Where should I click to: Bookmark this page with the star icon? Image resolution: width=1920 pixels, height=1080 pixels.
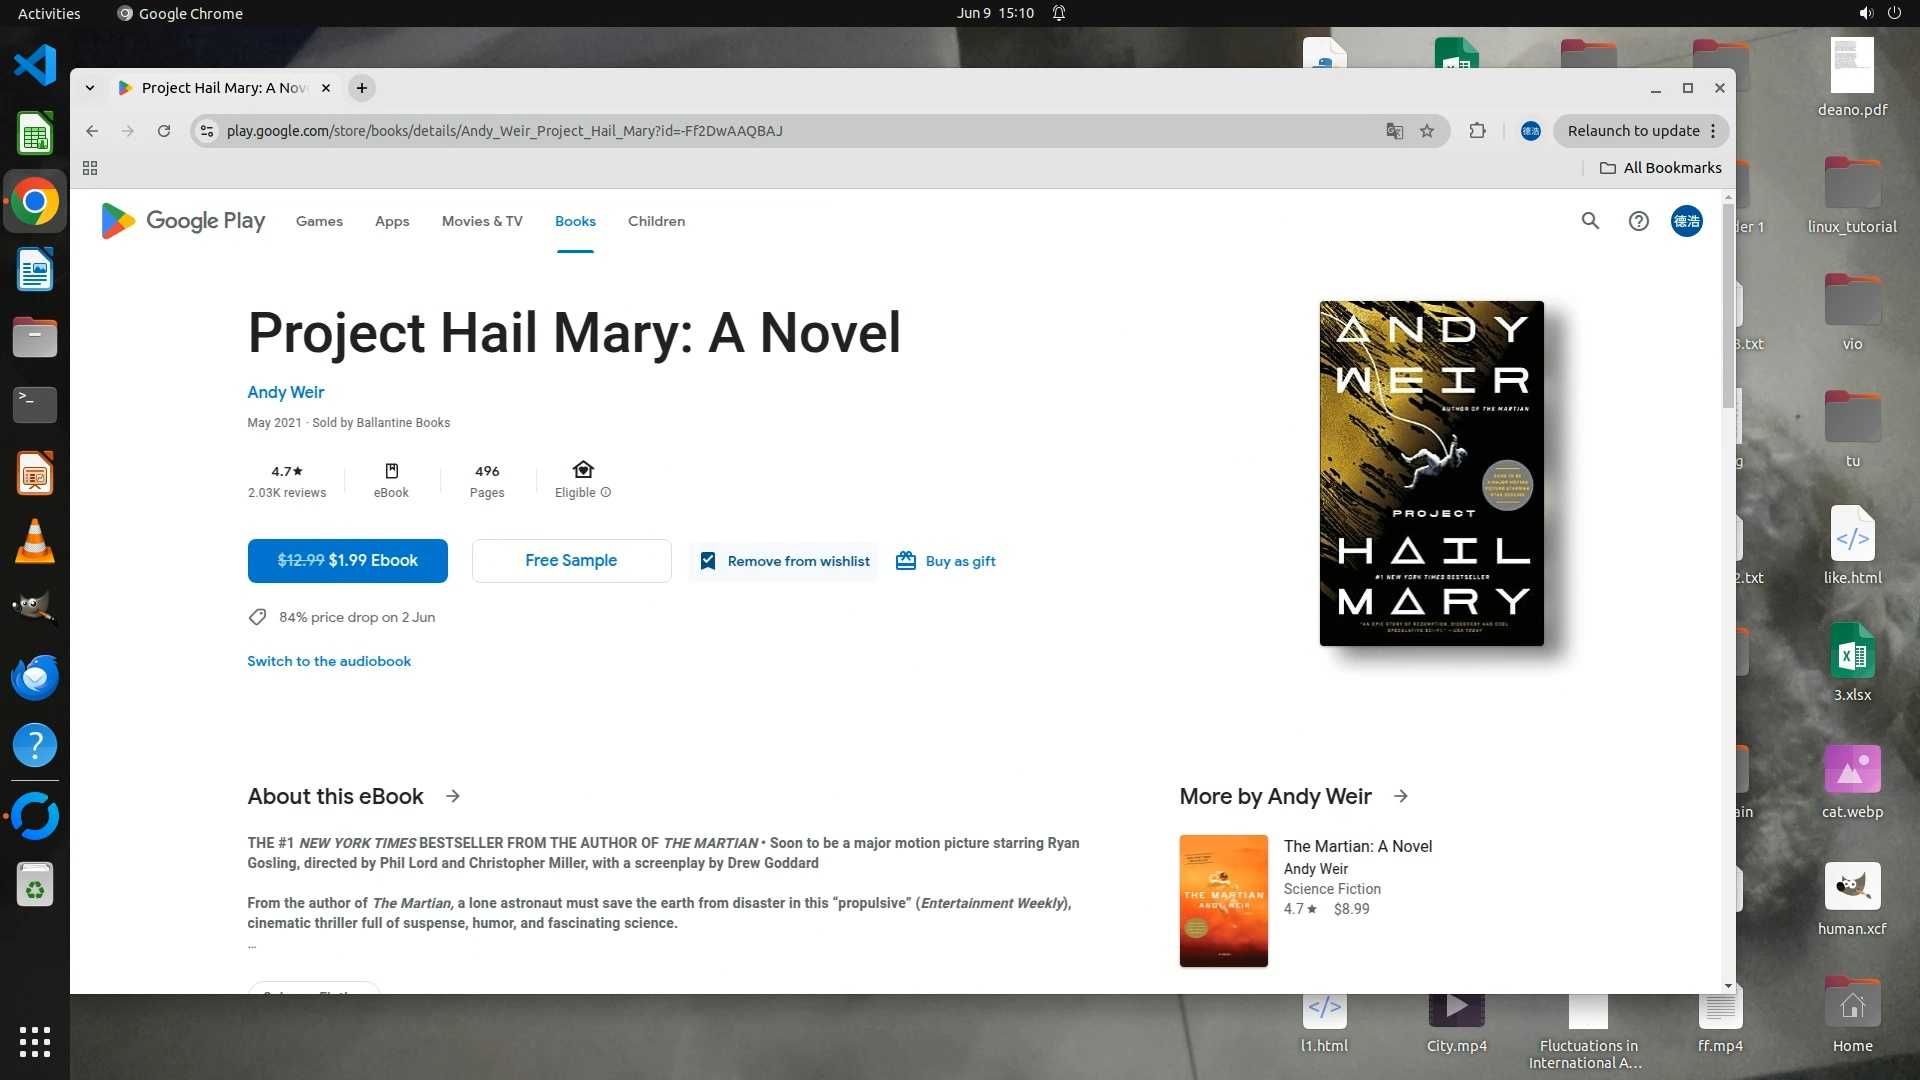click(1427, 131)
